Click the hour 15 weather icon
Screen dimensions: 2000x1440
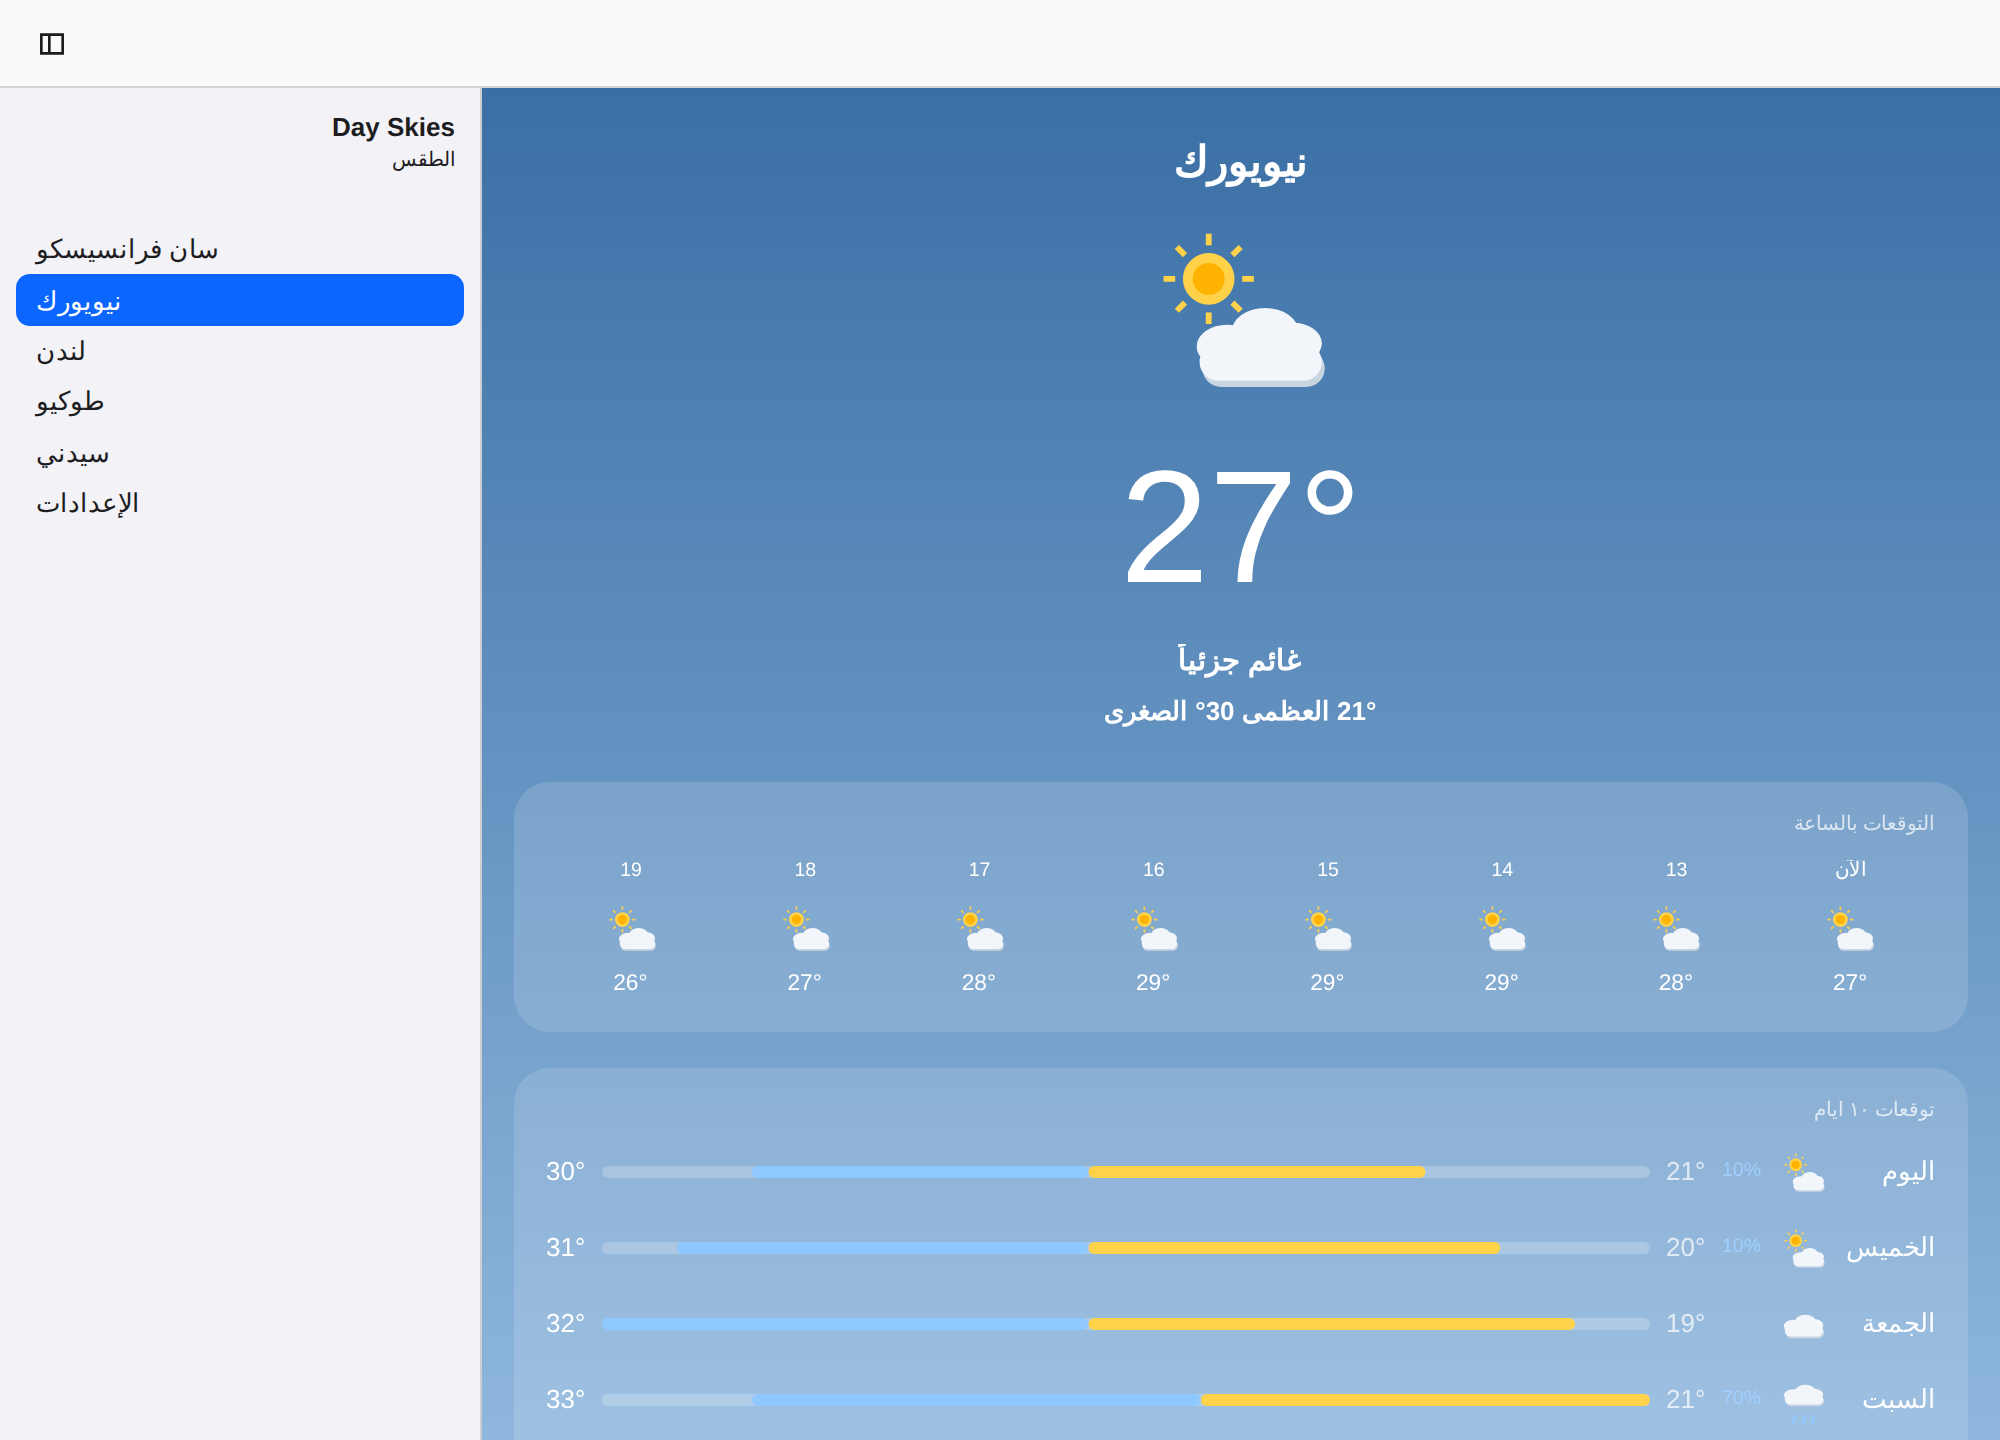tap(1328, 929)
